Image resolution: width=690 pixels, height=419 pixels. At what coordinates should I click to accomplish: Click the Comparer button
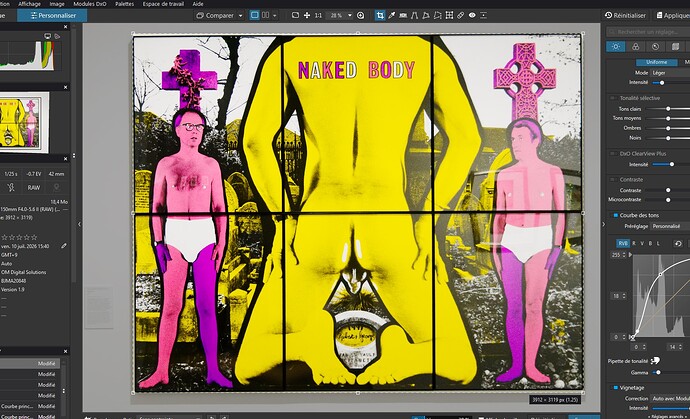pyautogui.click(x=215, y=15)
